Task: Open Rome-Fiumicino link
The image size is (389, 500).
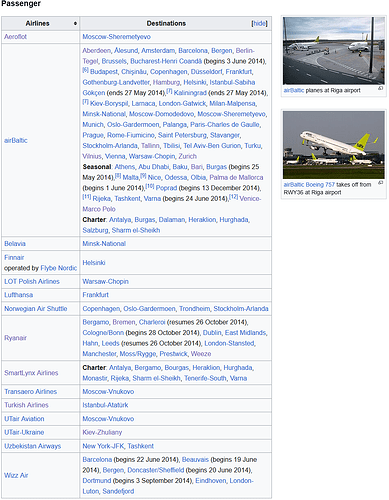Action: pos(131,135)
